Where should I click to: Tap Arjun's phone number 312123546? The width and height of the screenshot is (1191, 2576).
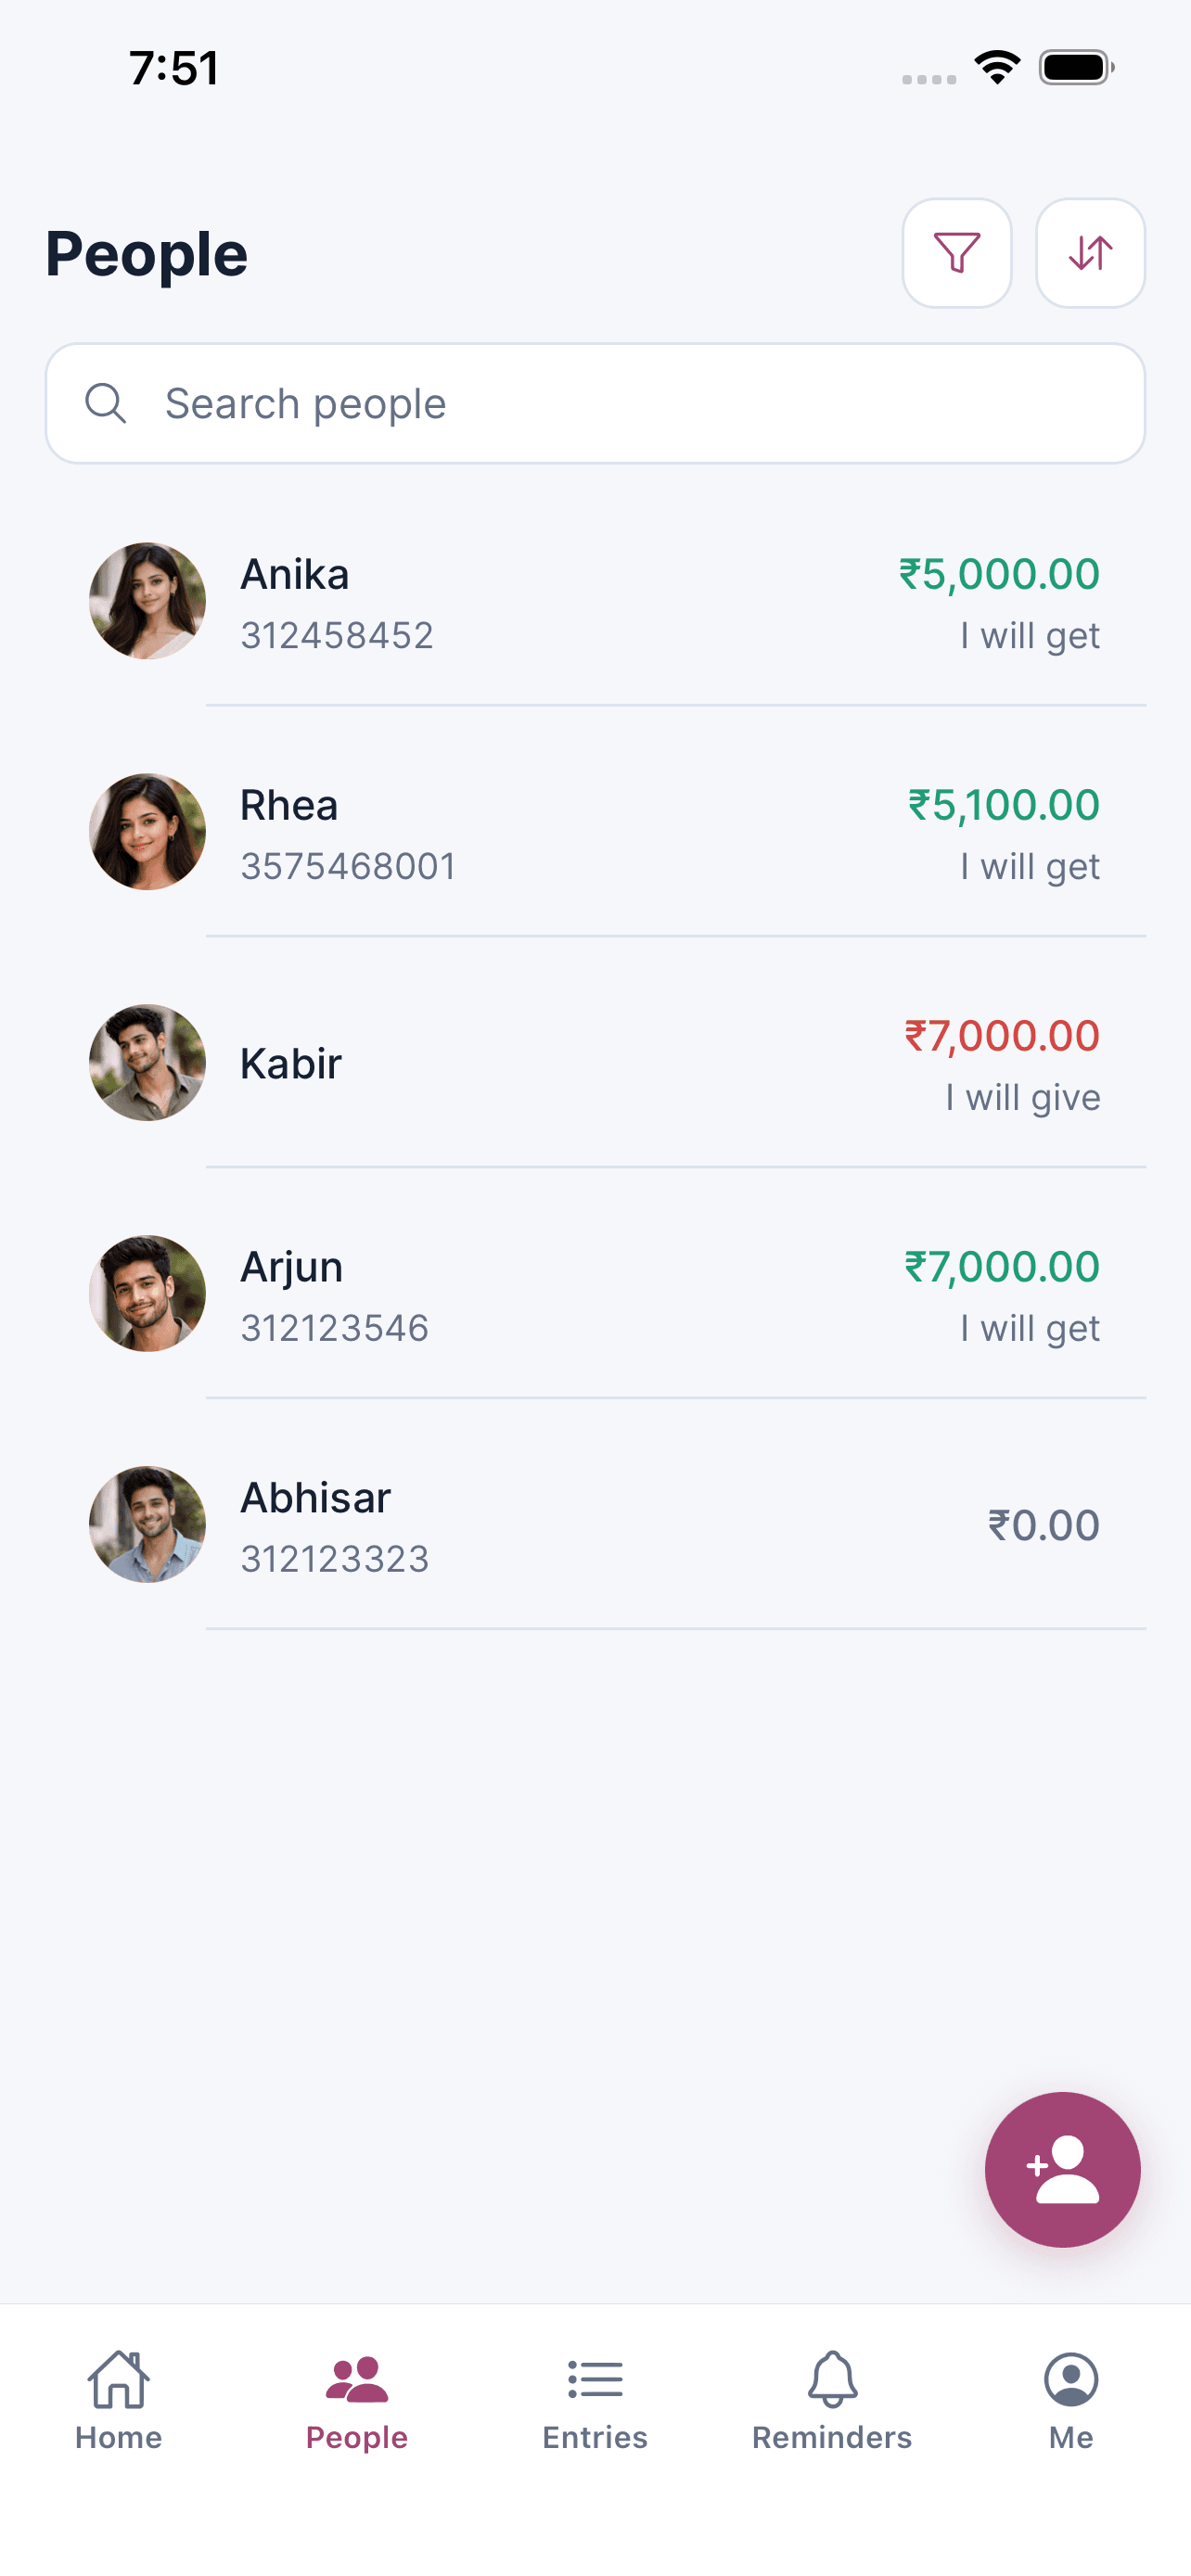click(335, 1328)
